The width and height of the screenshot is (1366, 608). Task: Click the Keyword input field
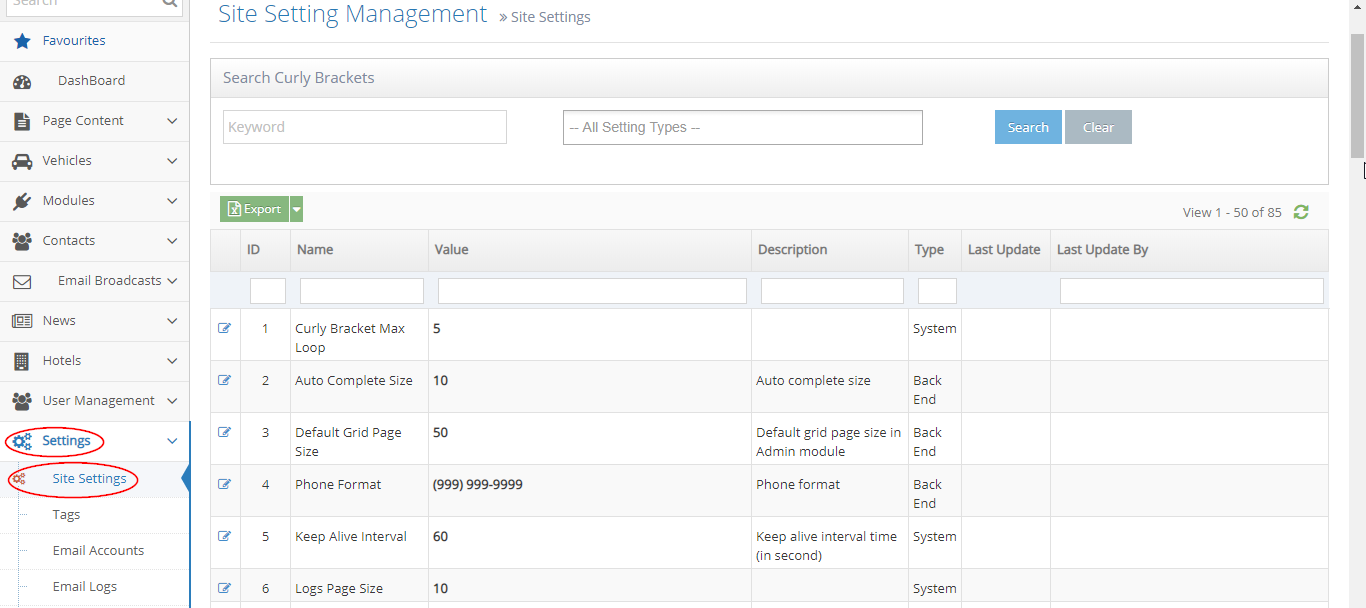(364, 127)
